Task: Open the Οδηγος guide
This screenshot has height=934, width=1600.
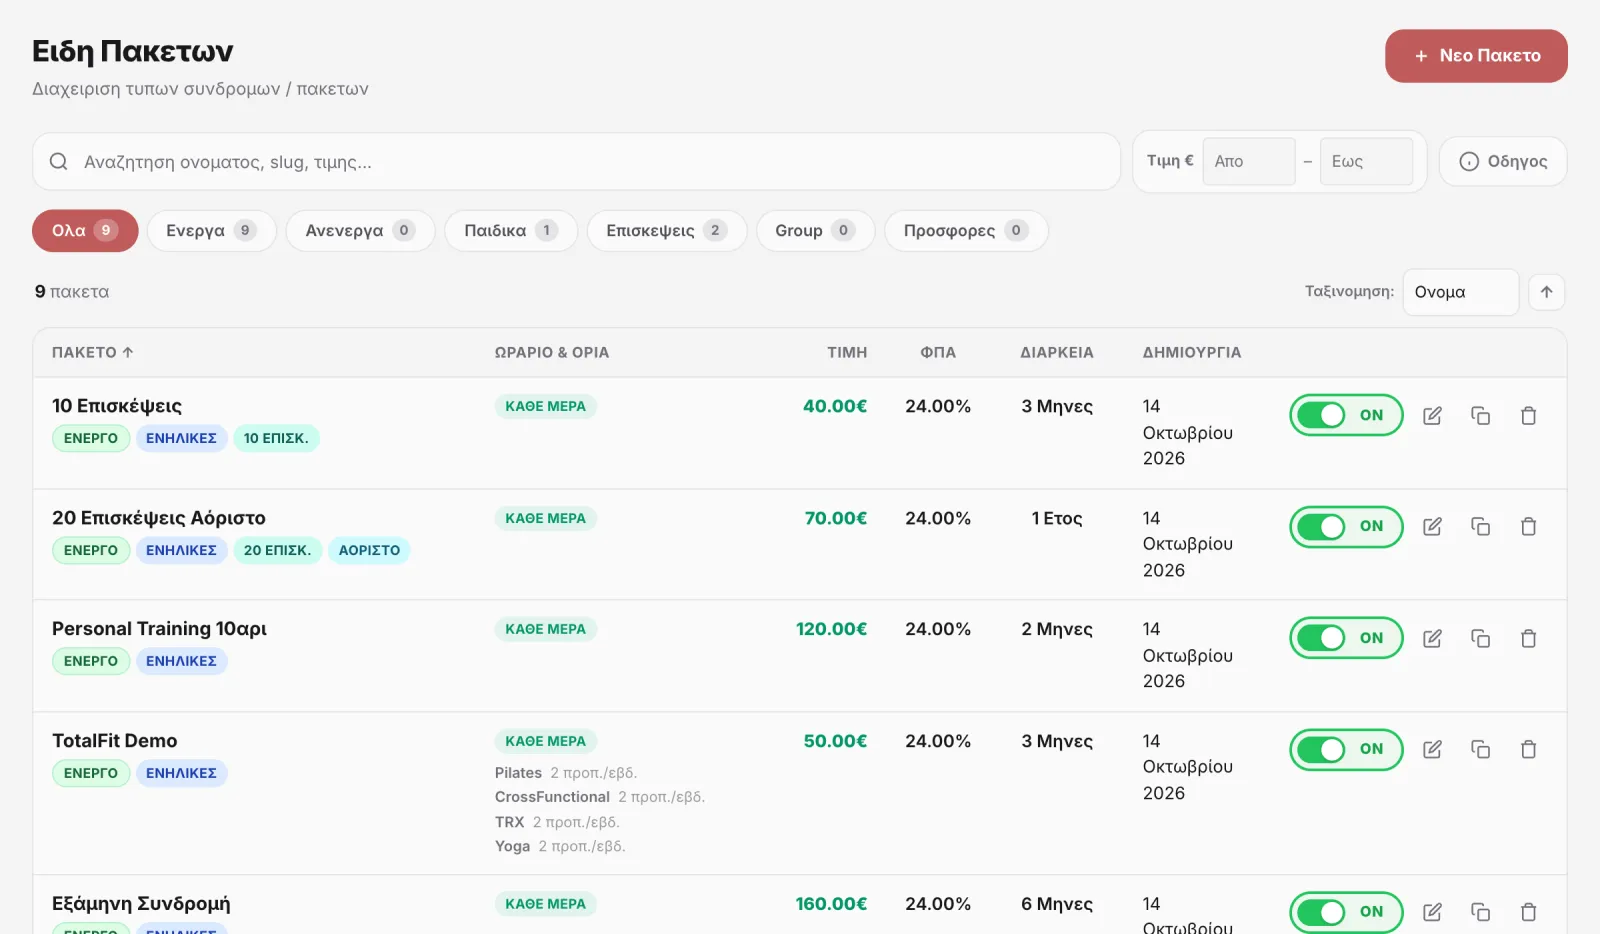Action: coord(1503,161)
